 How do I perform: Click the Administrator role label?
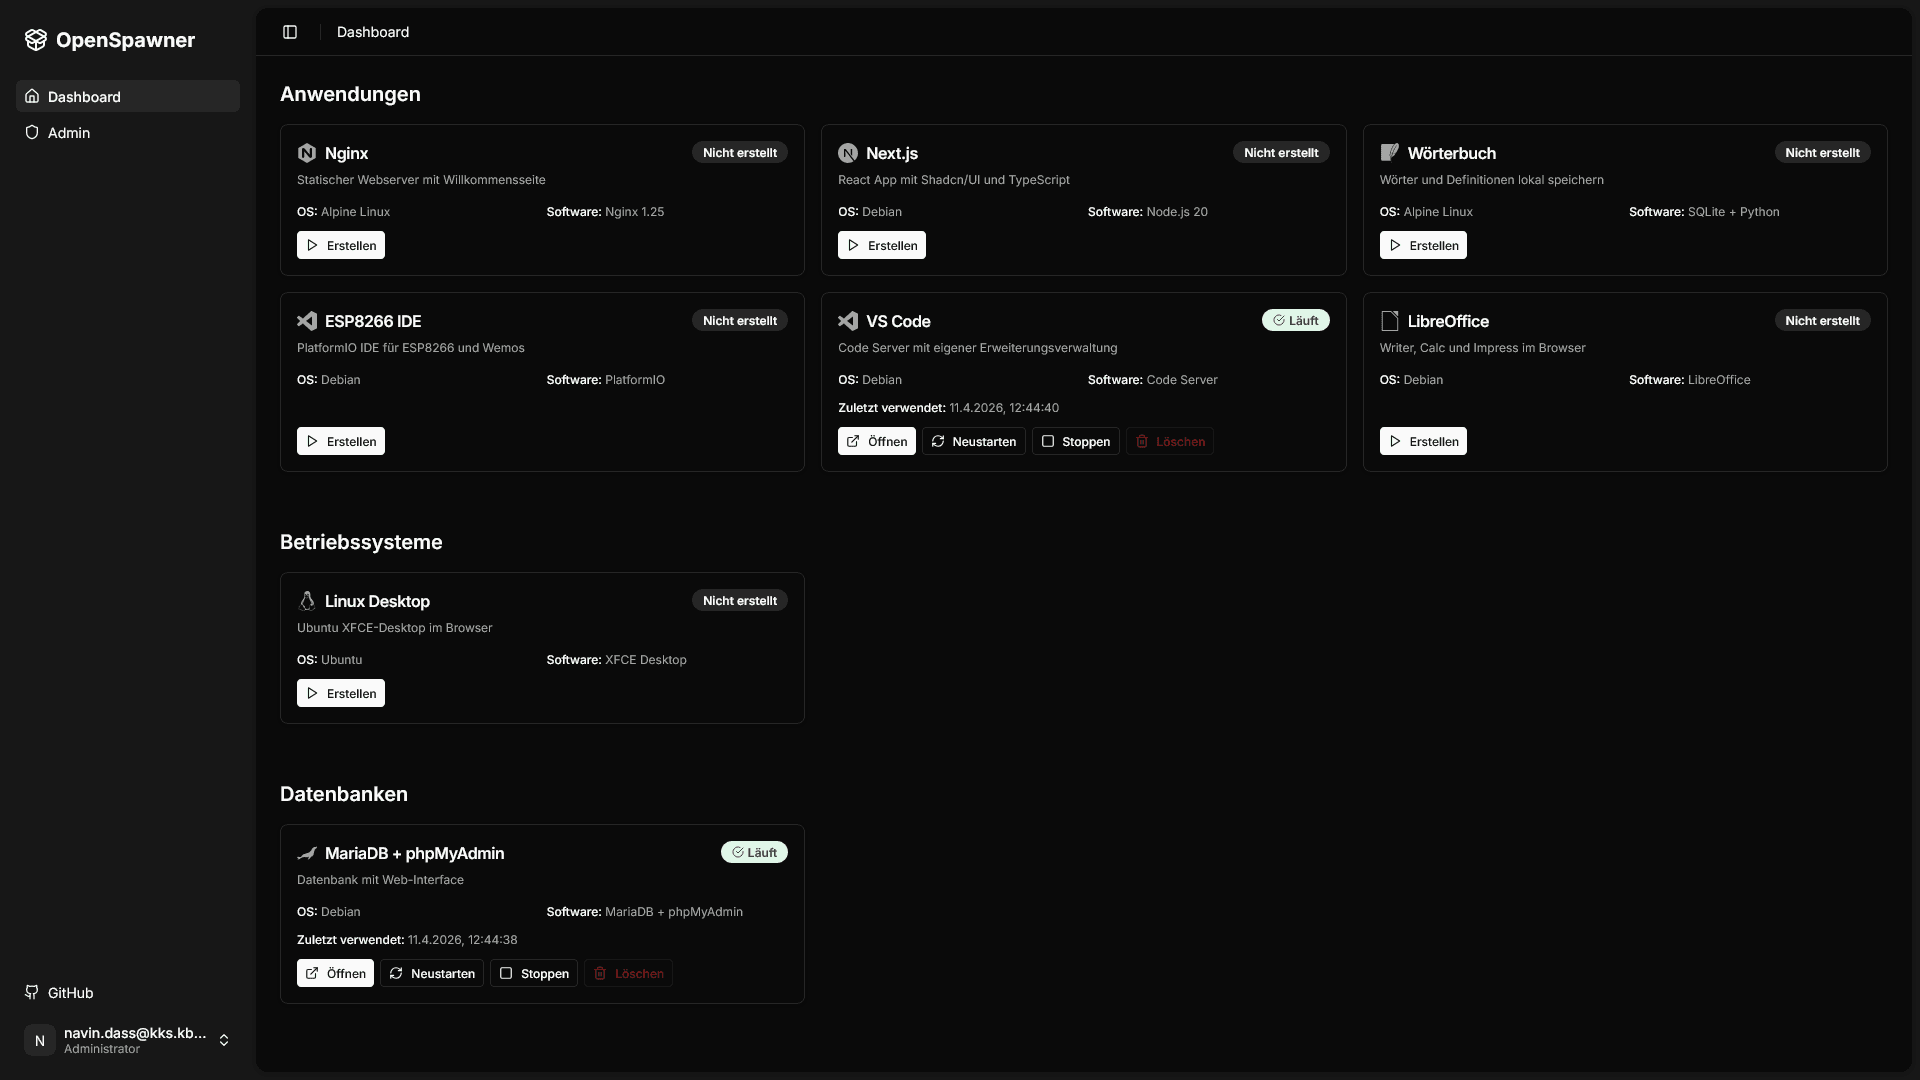[x=102, y=1049]
